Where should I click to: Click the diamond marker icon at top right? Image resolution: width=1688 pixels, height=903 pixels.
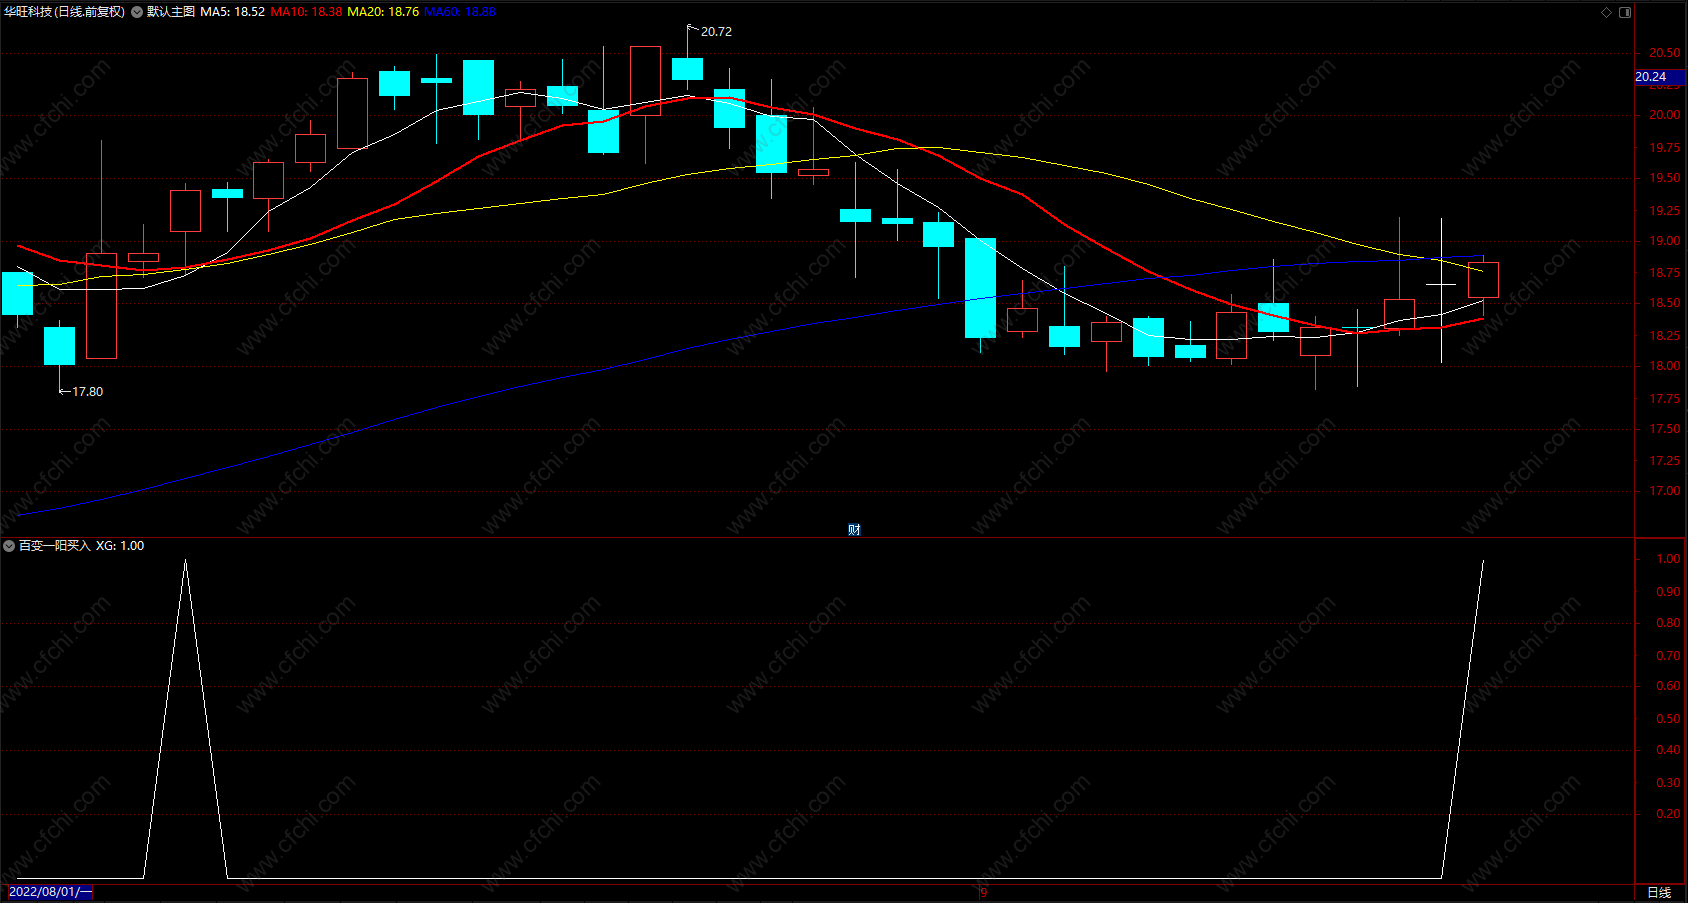1607,12
